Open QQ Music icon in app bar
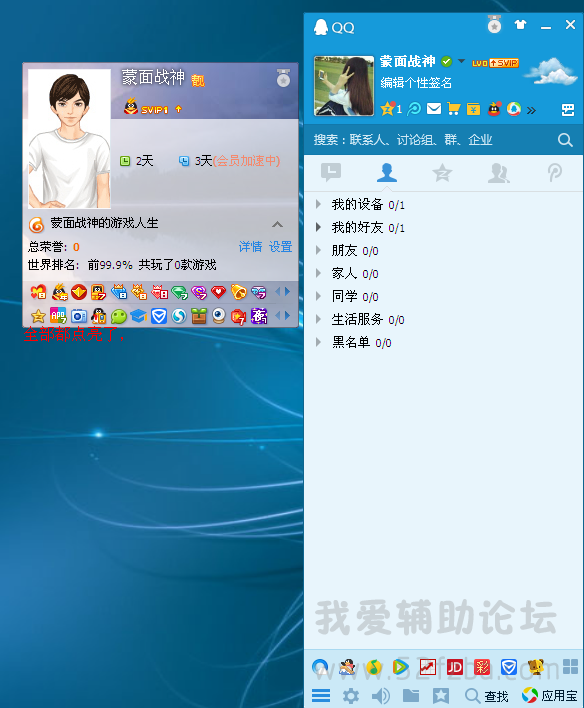 click(x=374, y=667)
